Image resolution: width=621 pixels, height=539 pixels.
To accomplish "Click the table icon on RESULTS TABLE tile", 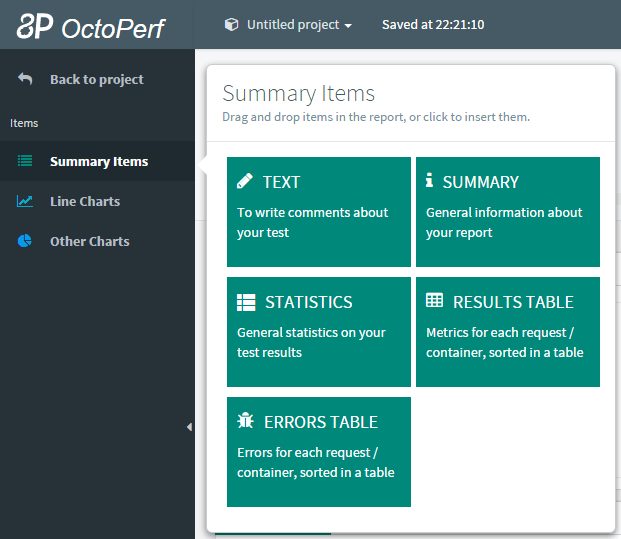I will [434, 300].
